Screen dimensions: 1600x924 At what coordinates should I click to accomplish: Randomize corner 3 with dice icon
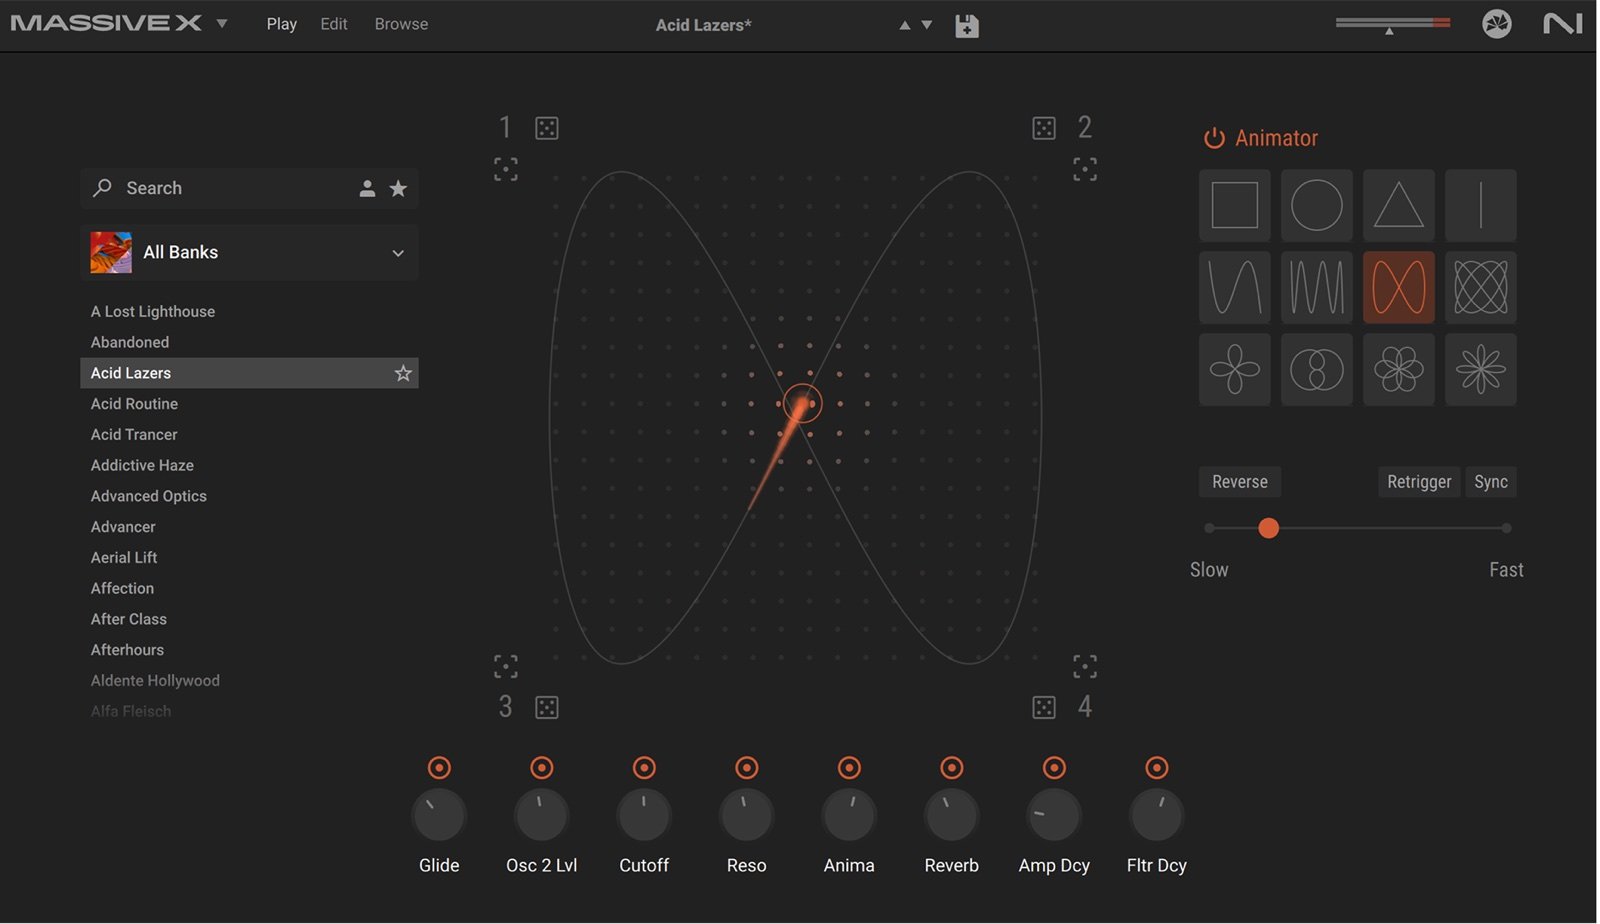546,707
